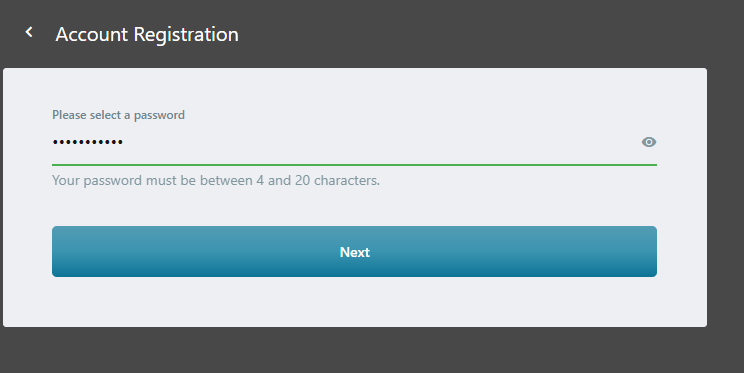
Task: Click the green underline of password field
Action: [x=354, y=165]
